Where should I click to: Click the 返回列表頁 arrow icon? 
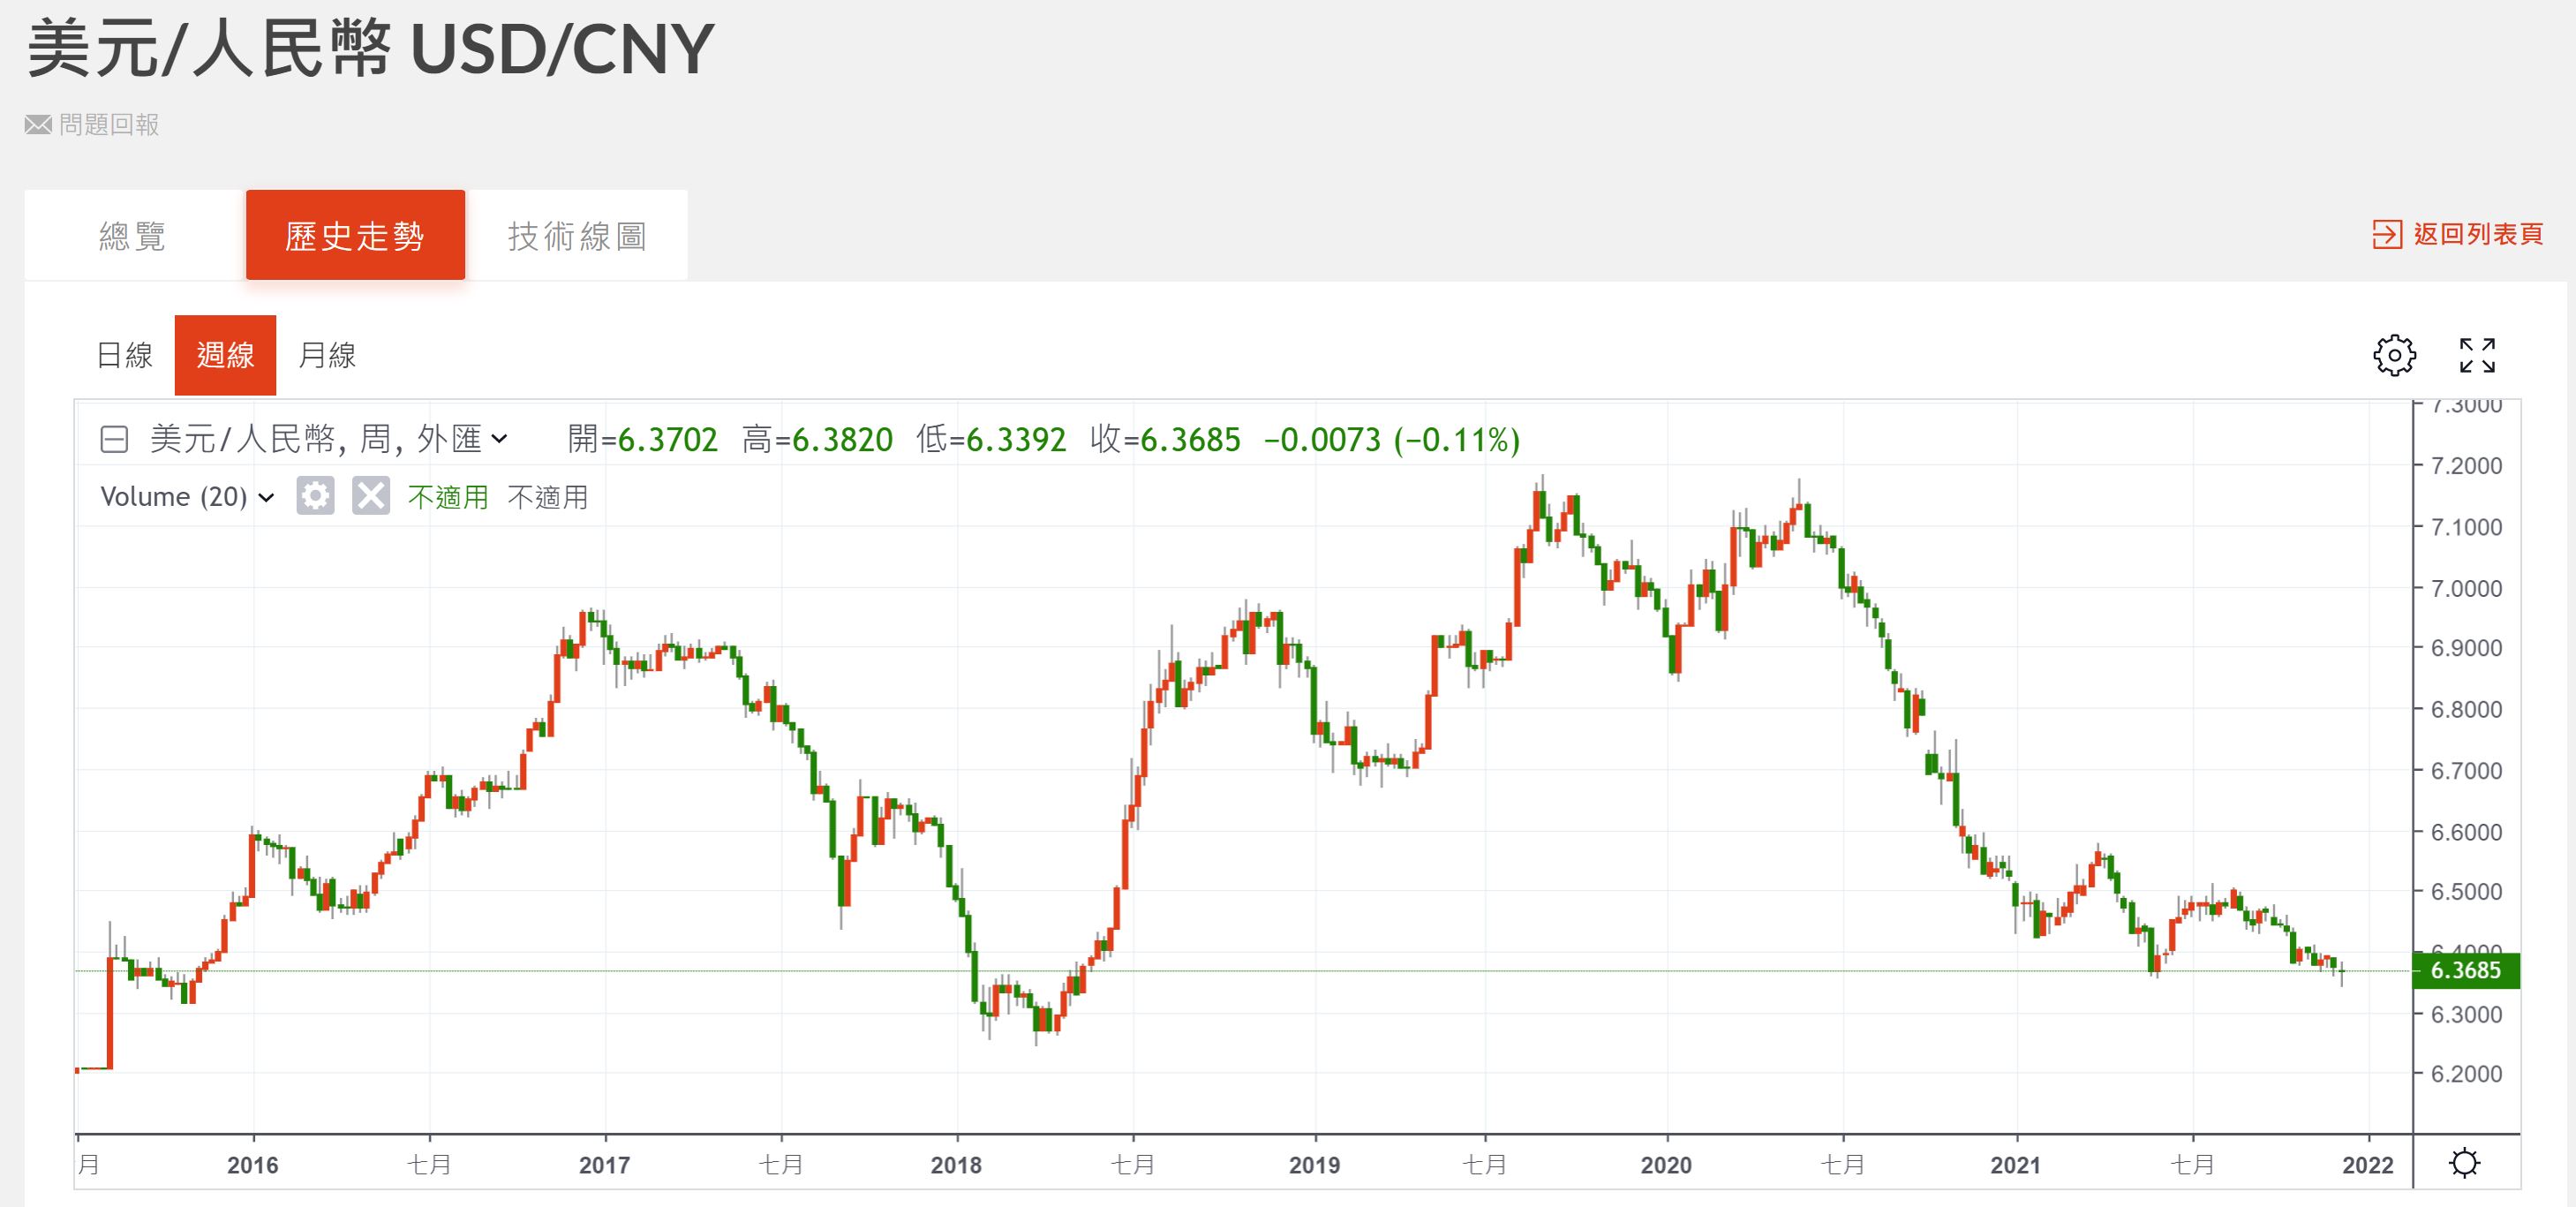point(2386,234)
